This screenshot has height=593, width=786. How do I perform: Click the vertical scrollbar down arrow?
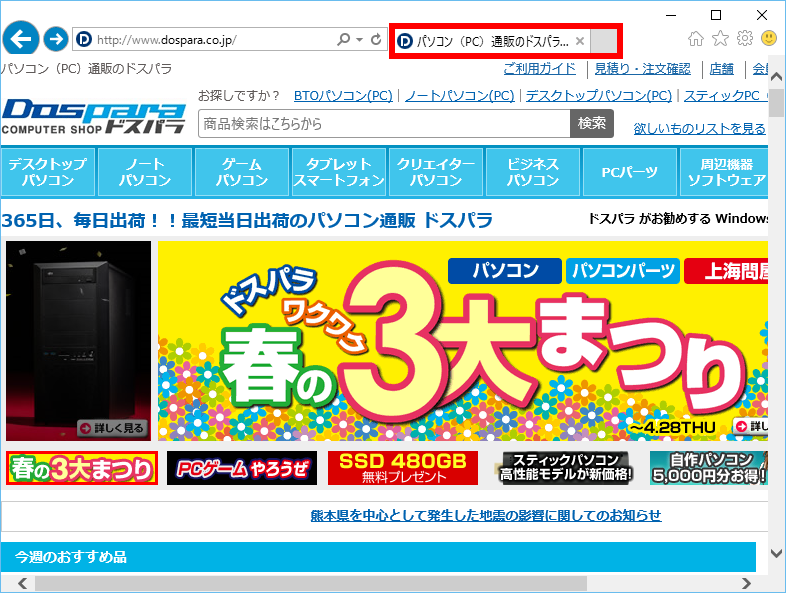776,553
